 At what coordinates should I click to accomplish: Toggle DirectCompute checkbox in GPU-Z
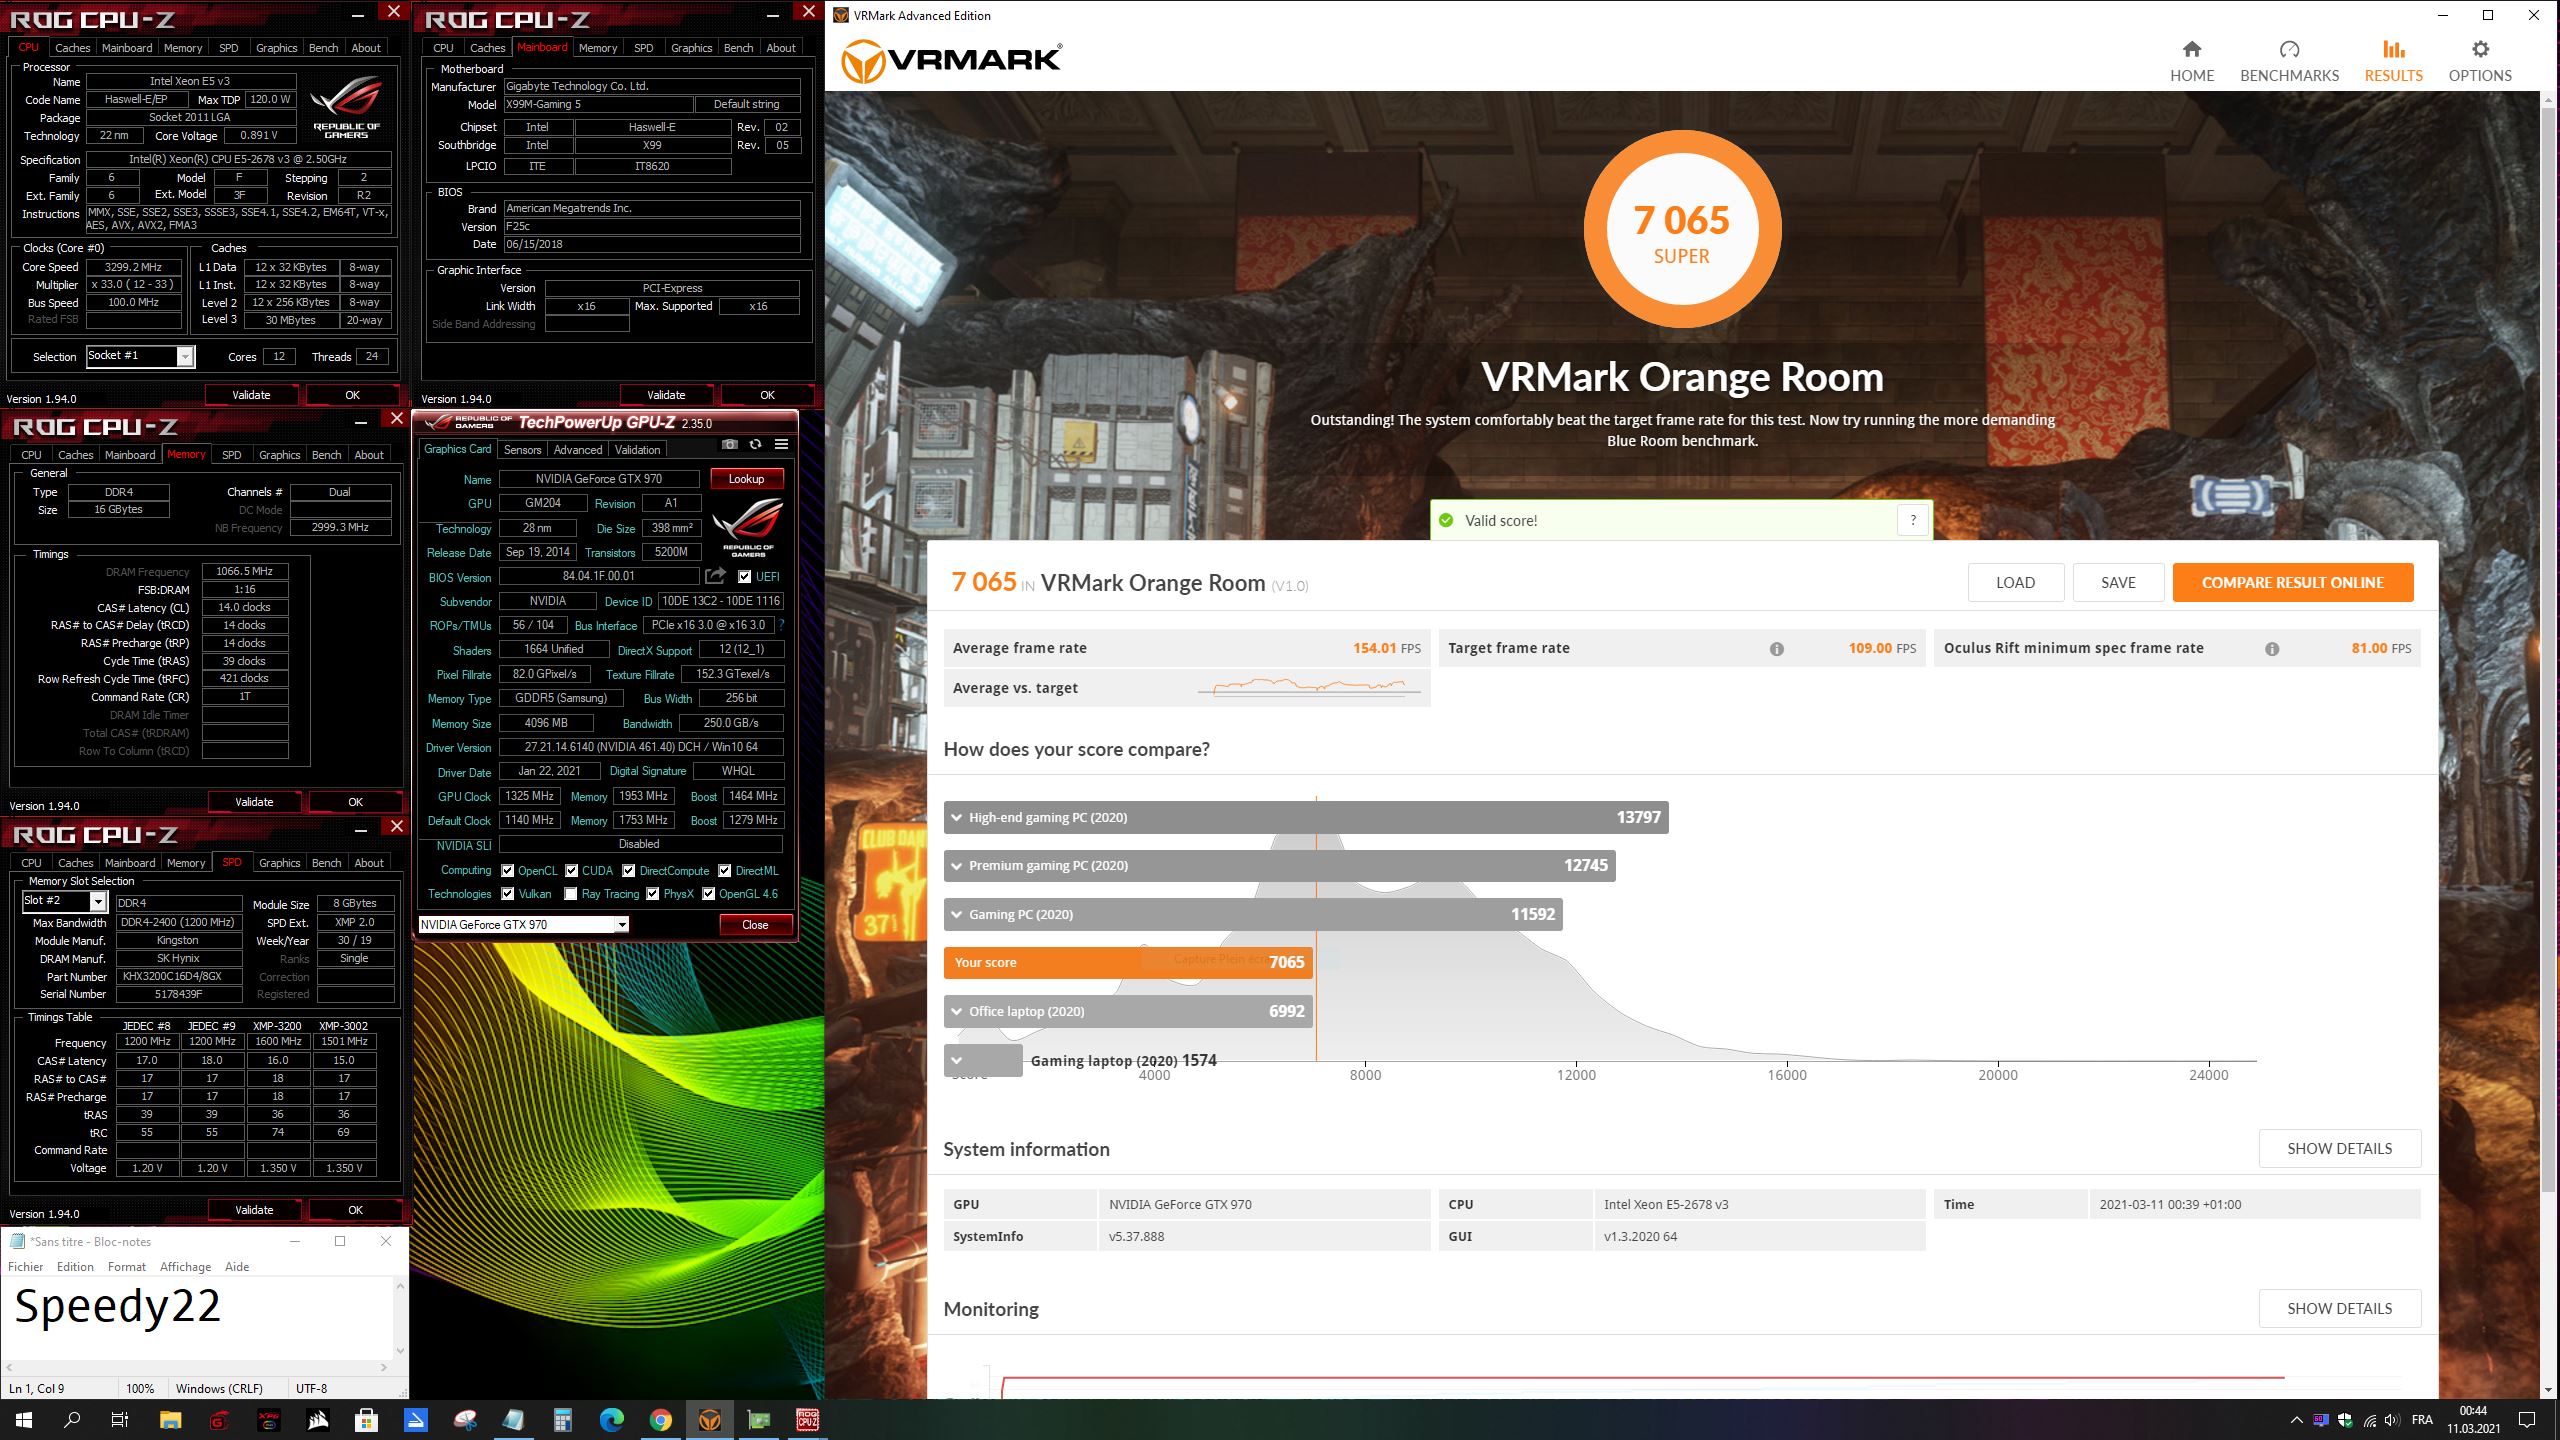coord(628,871)
